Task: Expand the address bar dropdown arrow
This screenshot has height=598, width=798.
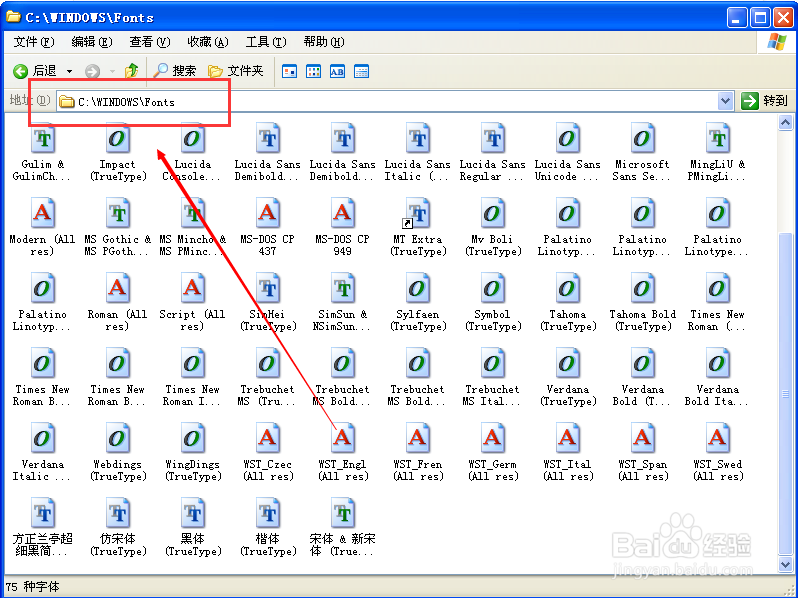Action: click(x=725, y=101)
